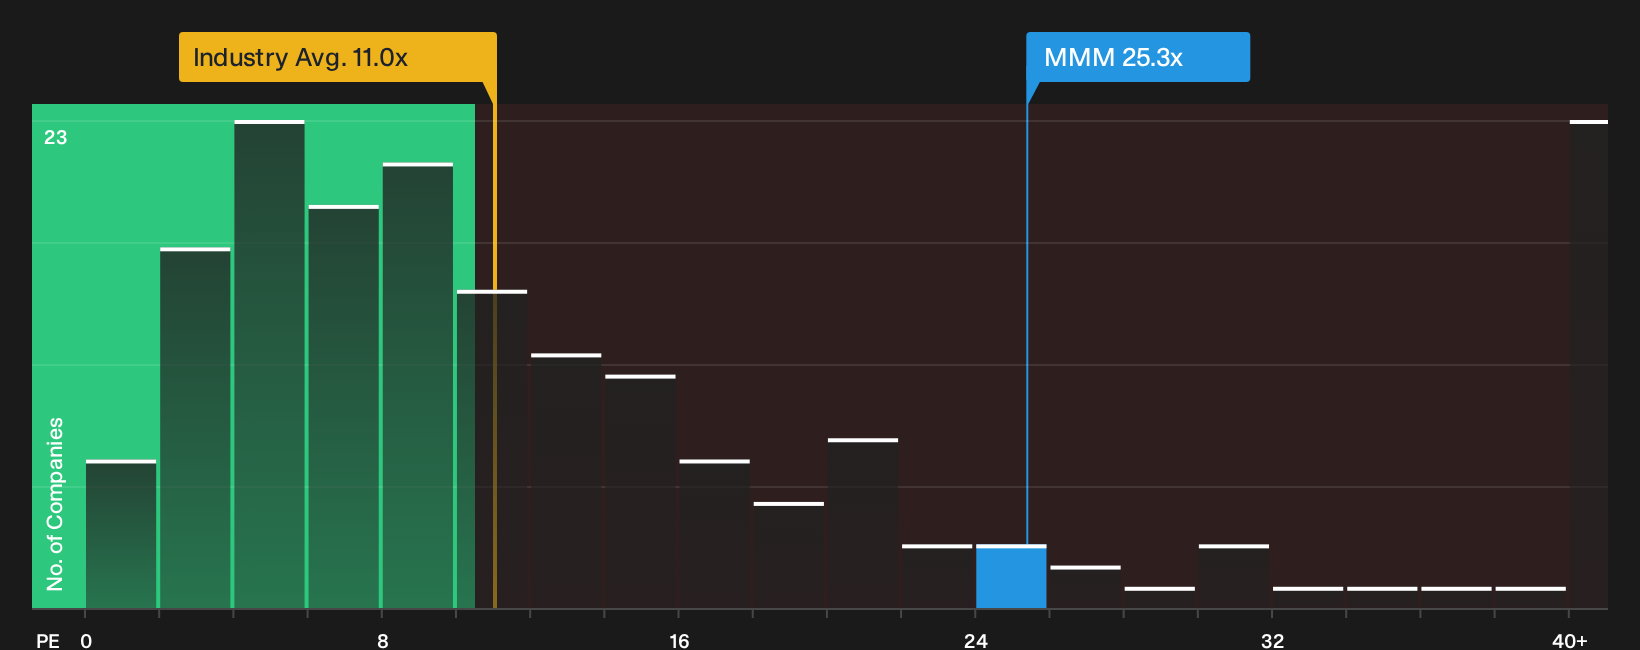1640x650 pixels.
Task: Click the tallest histogram bar near PE 4-6
Action: point(269,364)
